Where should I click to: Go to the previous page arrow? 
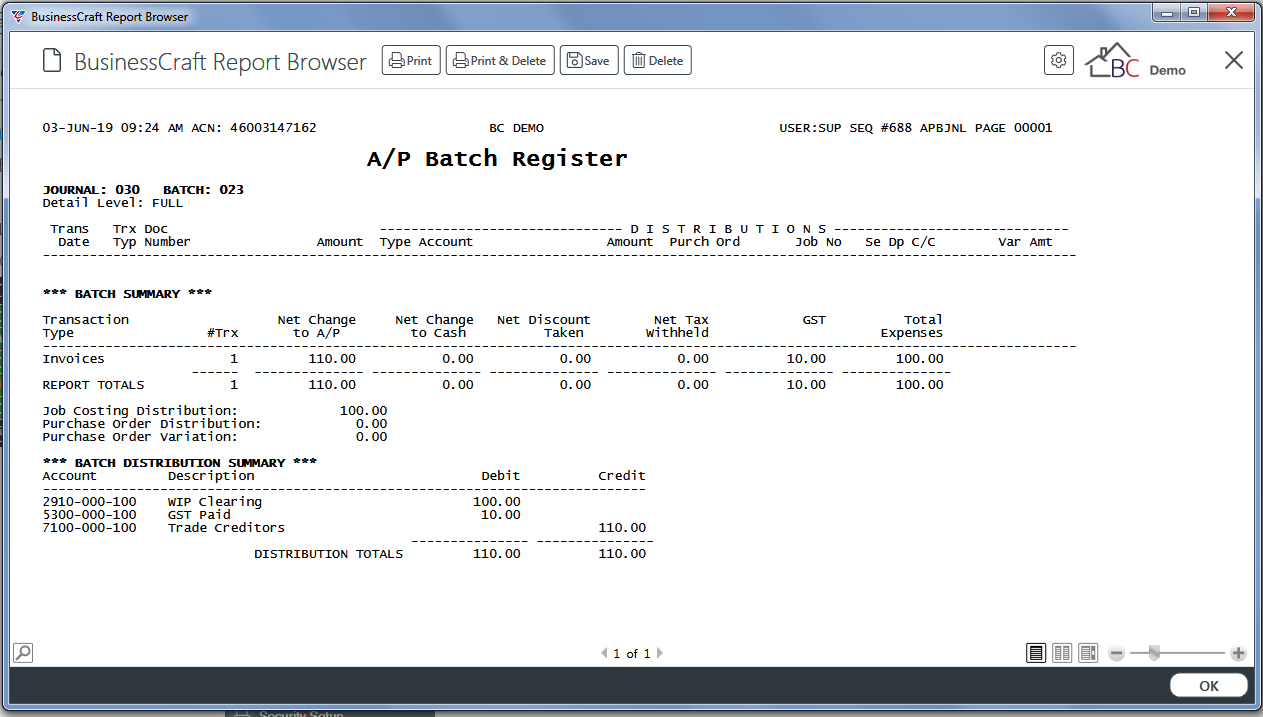click(x=604, y=654)
